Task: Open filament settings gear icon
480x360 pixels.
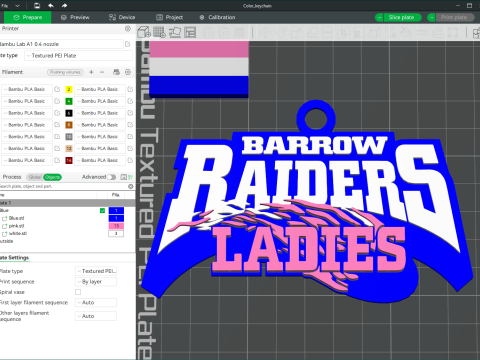Action: point(128,72)
